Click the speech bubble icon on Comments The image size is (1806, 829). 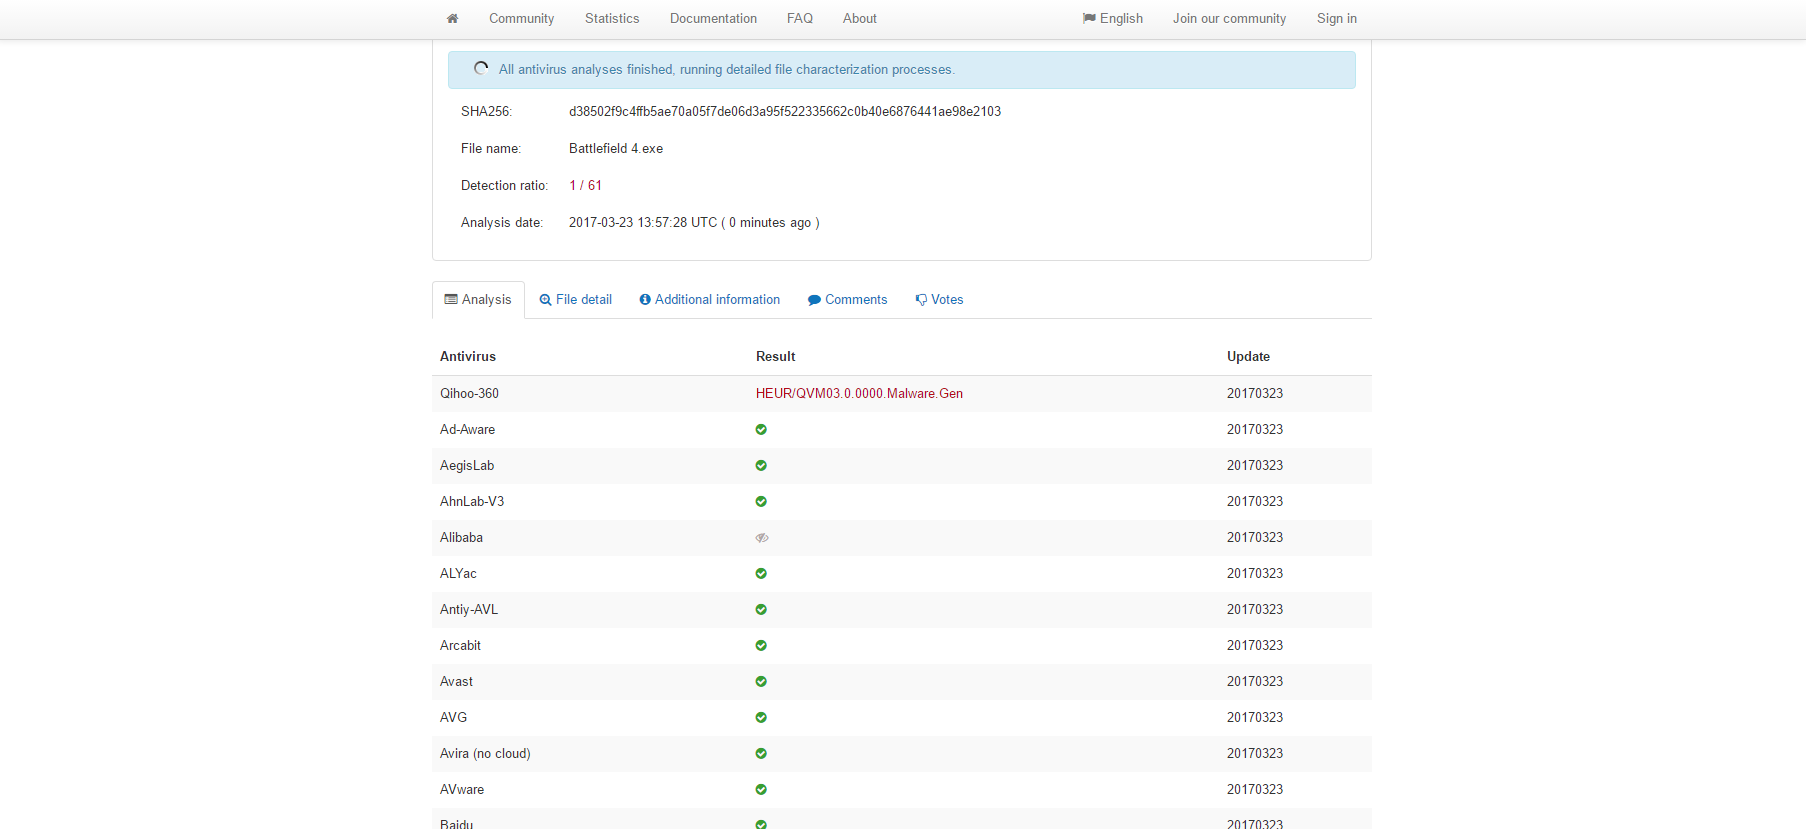(814, 300)
